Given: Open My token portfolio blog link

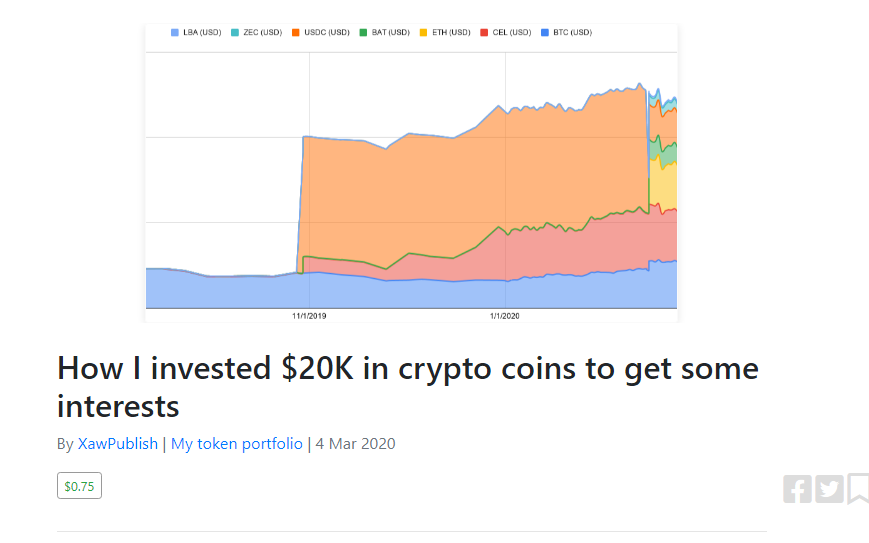Looking at the screenshot, I should tap(237, 444).
